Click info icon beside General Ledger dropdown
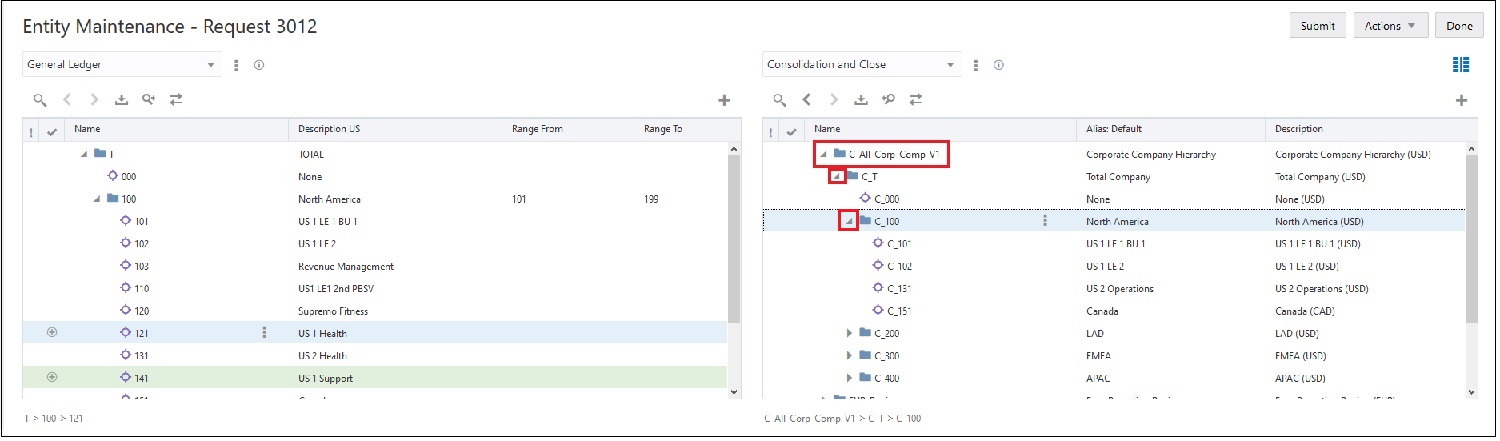This screenshot has height=441, width=1500. pyautogui.click(x=258, y=65)
